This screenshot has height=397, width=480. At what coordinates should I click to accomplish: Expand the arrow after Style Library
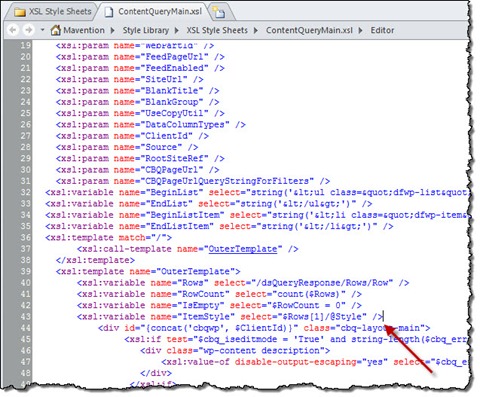coord(177,30)
